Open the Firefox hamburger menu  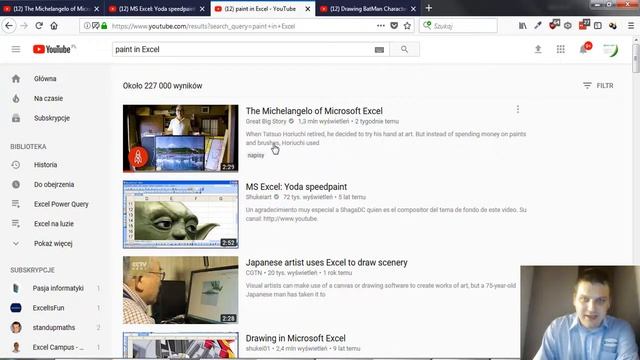point(631,26)
